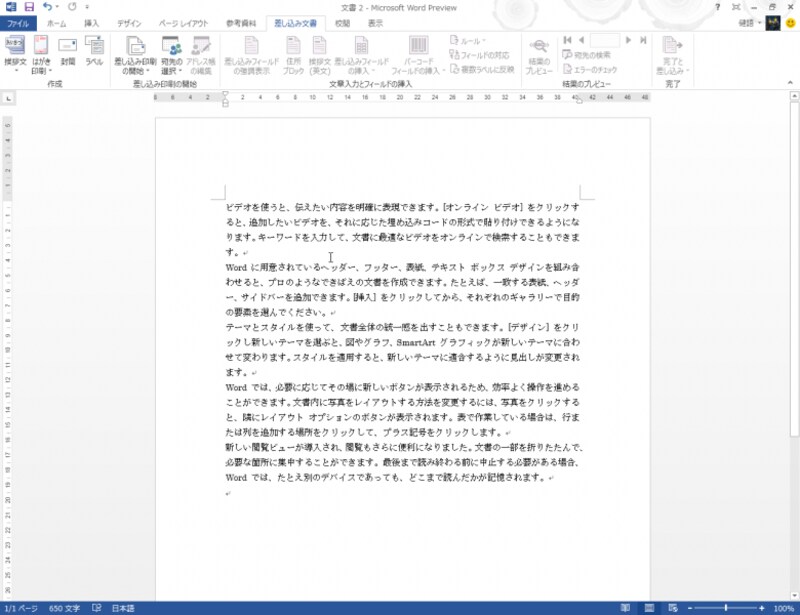
Task: Run エラーのチェック to check for errors
Action: coord(595,69)
